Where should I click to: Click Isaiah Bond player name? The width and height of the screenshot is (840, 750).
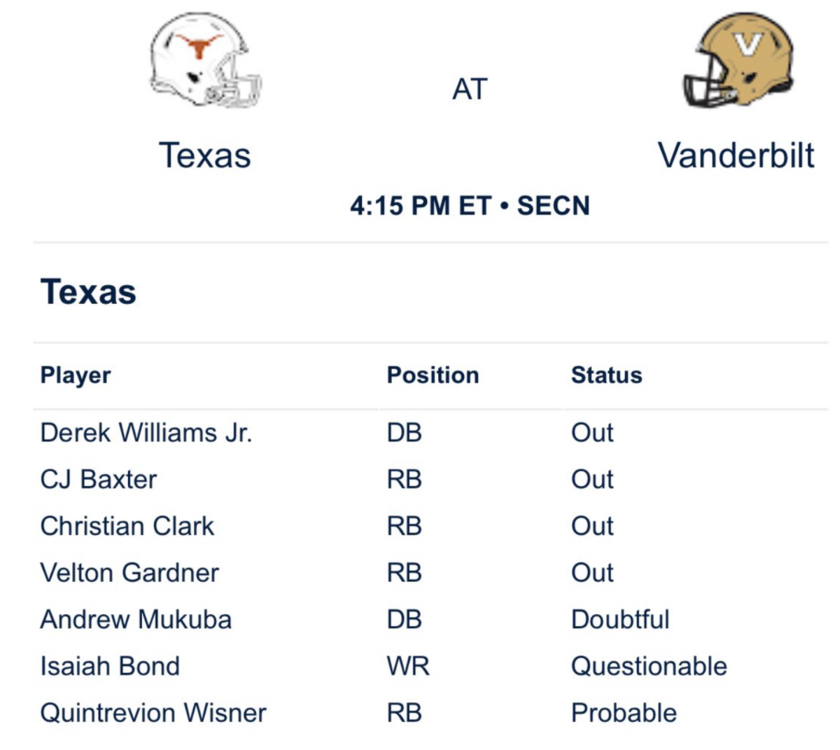tap(110, 666)
